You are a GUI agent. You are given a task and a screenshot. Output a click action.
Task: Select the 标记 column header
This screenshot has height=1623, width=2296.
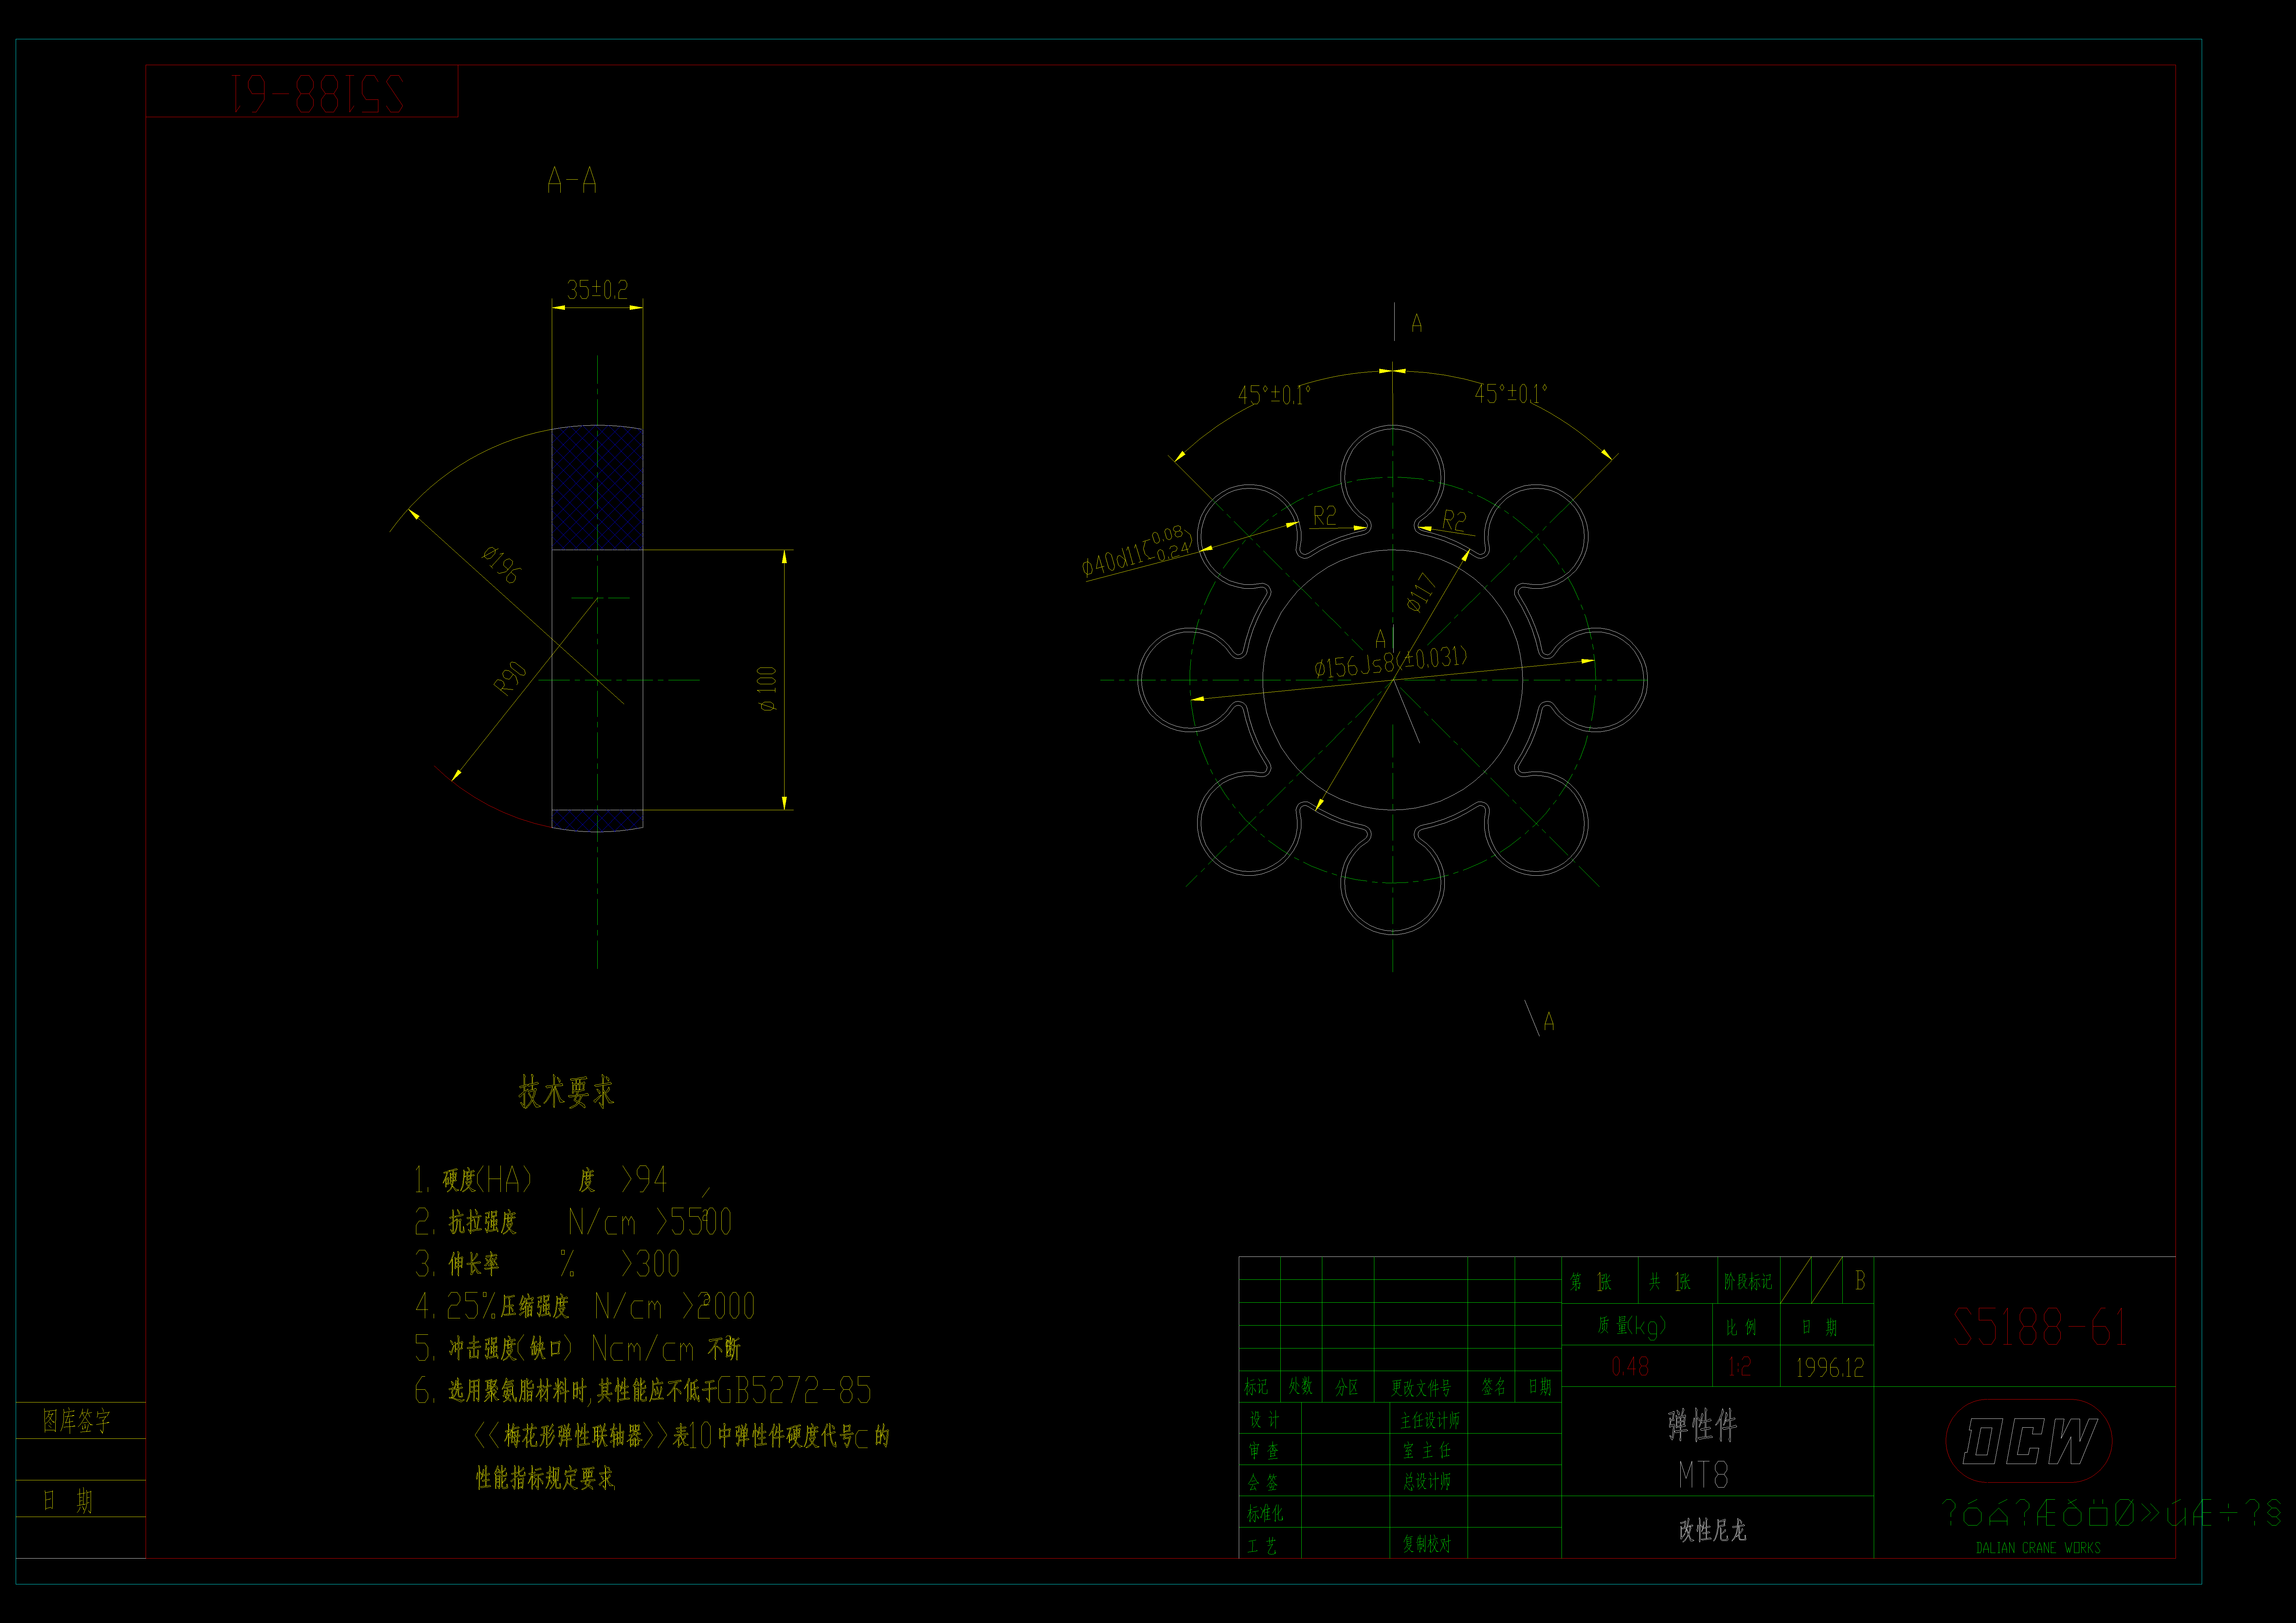[1256, 1387]
